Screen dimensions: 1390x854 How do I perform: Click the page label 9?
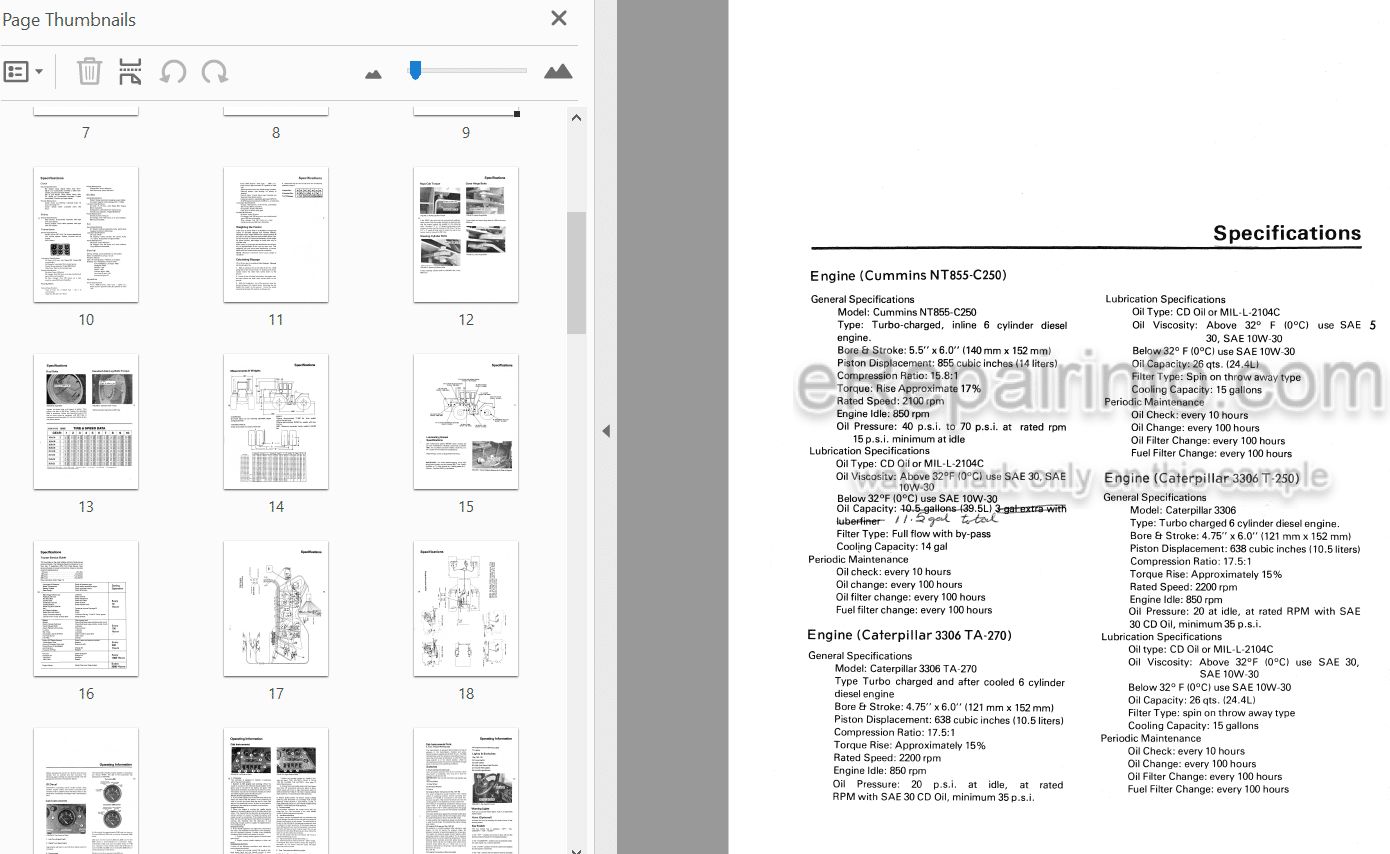[466, 132]
